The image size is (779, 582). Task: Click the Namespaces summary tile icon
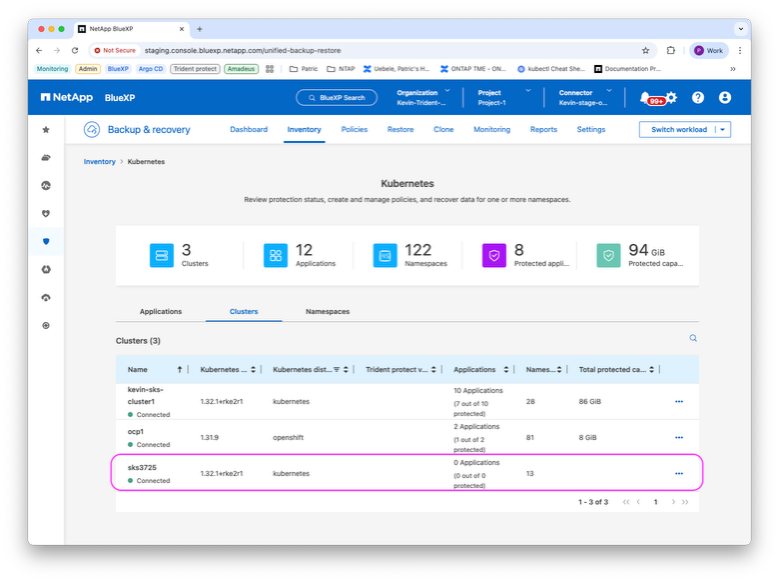click(385, 255)
